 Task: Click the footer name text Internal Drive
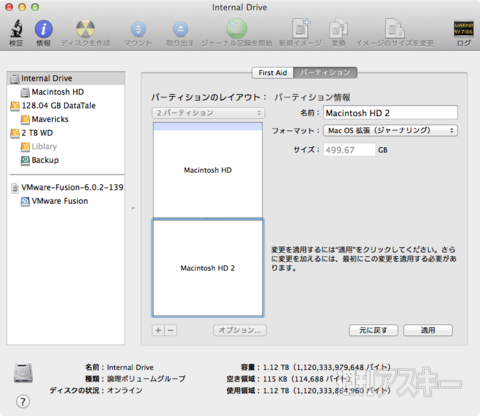tap(130, 367)
